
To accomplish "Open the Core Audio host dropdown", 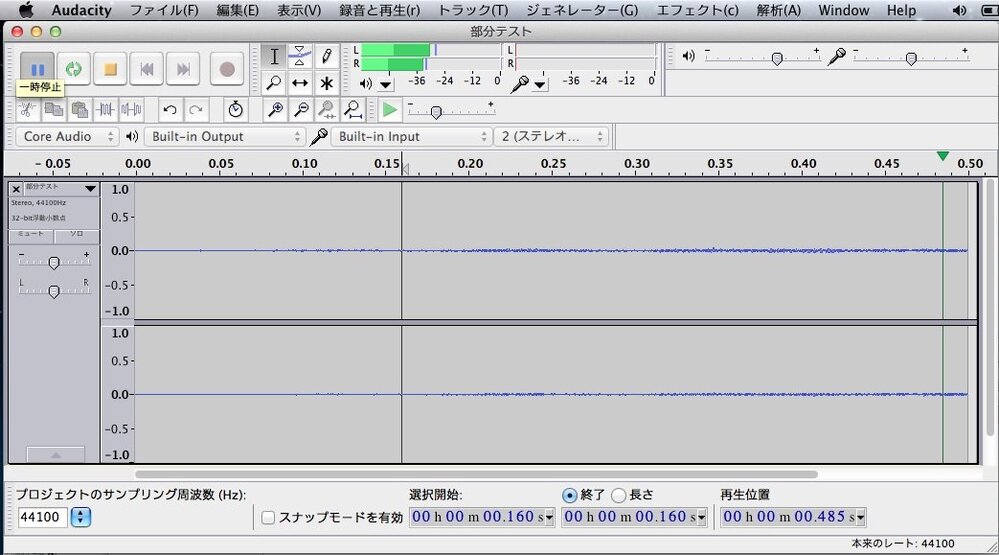I will (x=67, y=136).
